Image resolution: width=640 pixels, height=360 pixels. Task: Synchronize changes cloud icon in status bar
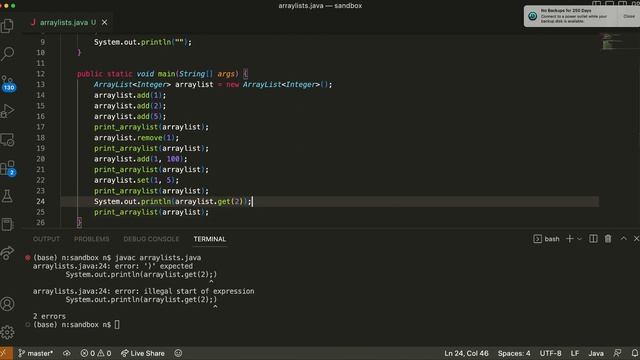tap(67, 353)
